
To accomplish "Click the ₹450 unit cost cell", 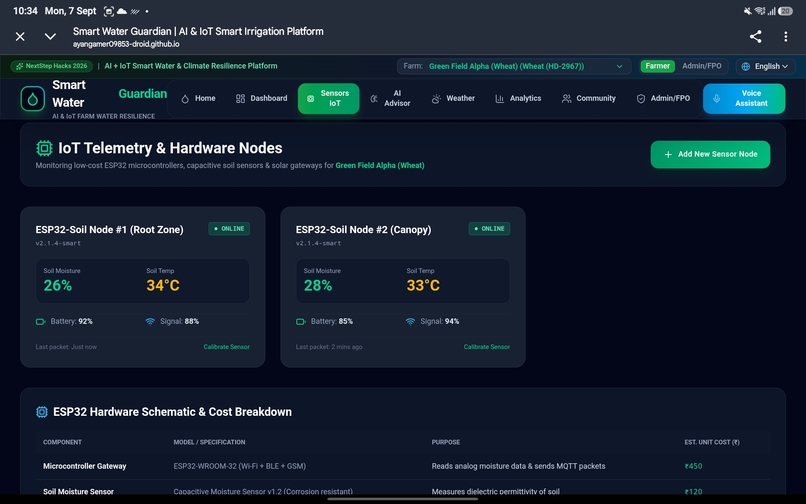I will [693, 466].
